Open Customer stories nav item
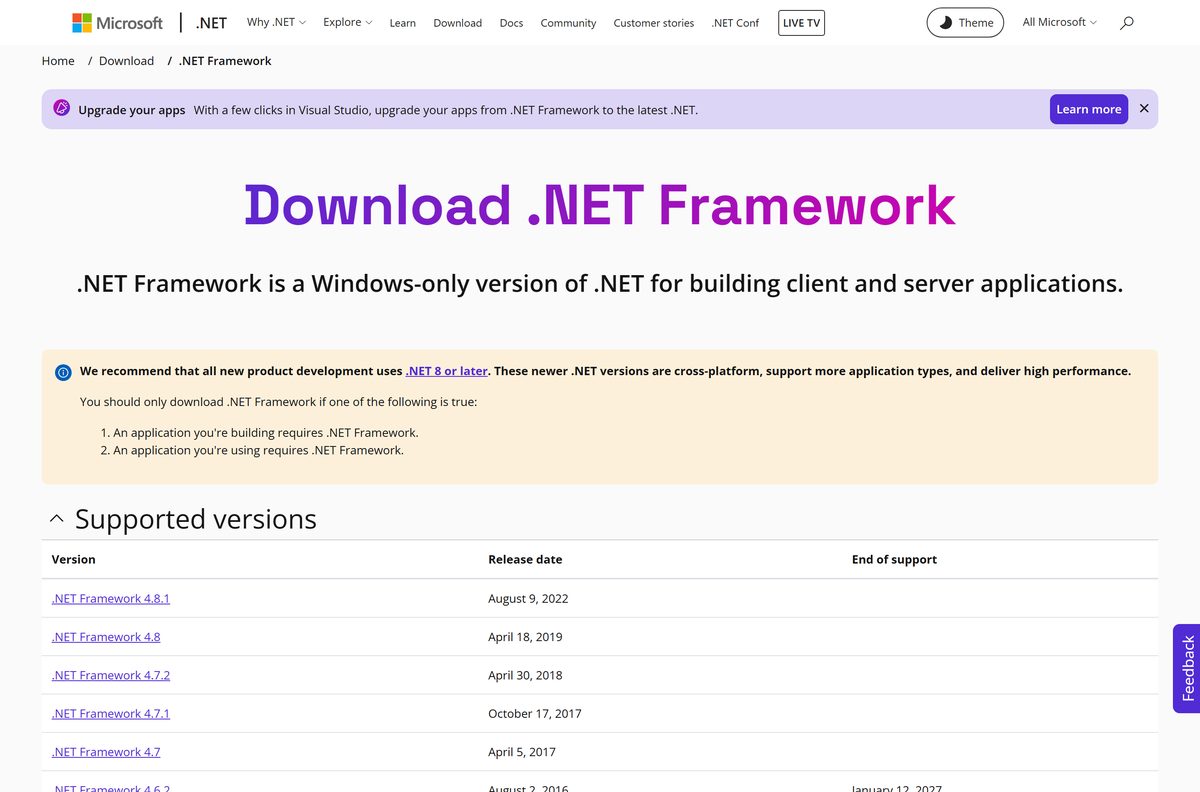The image size is (1200, 792). pyautogui.click(x=654, y=23)
